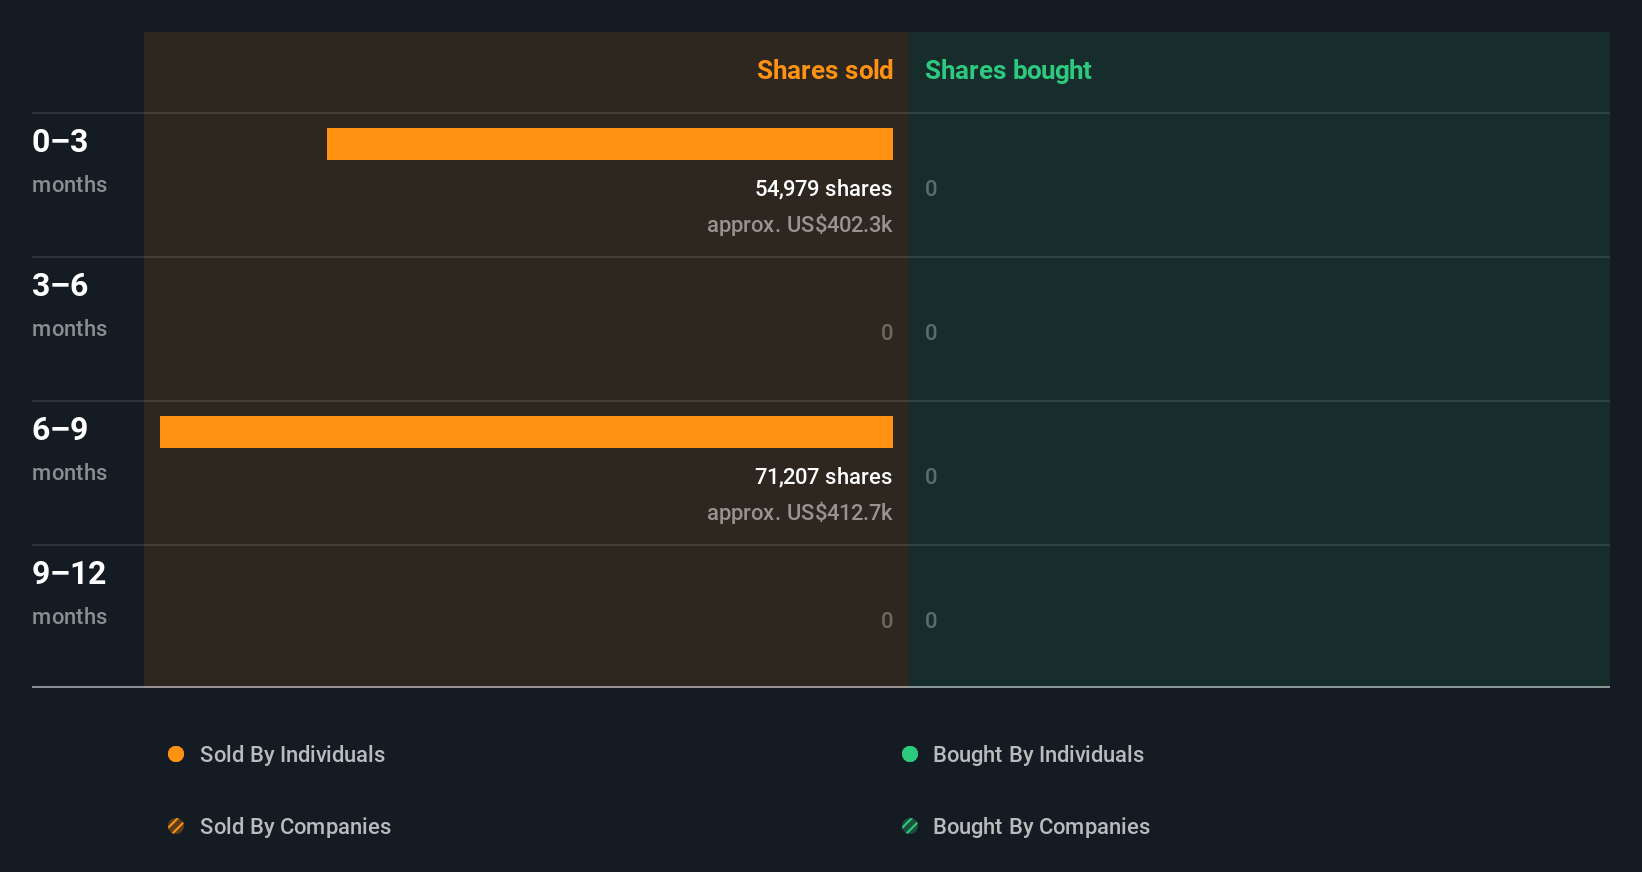Click the striped Sold By Companies legend icon
Screen dimensions: 1642x872
tap(176, 826)
